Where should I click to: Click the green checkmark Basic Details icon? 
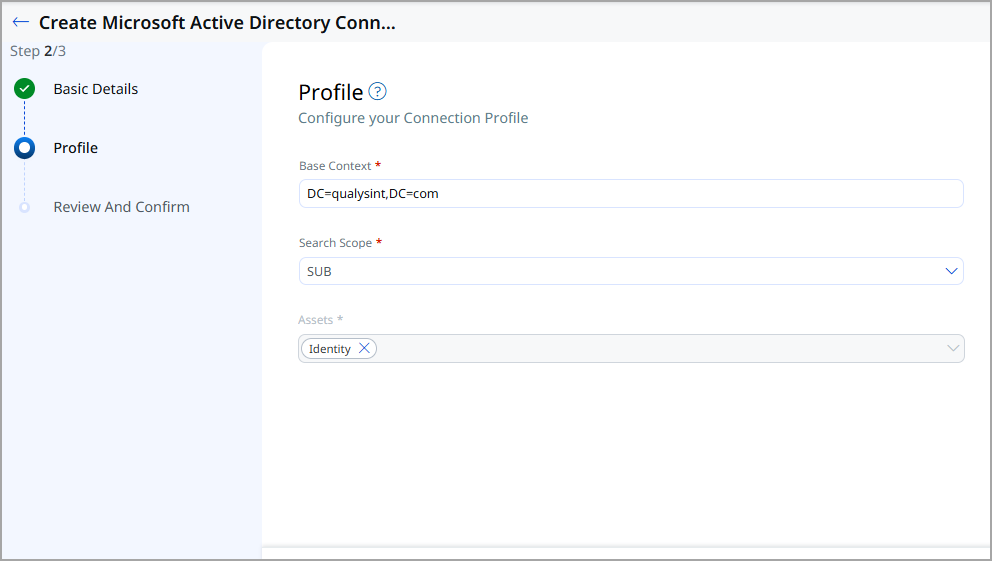pos(25,89)
